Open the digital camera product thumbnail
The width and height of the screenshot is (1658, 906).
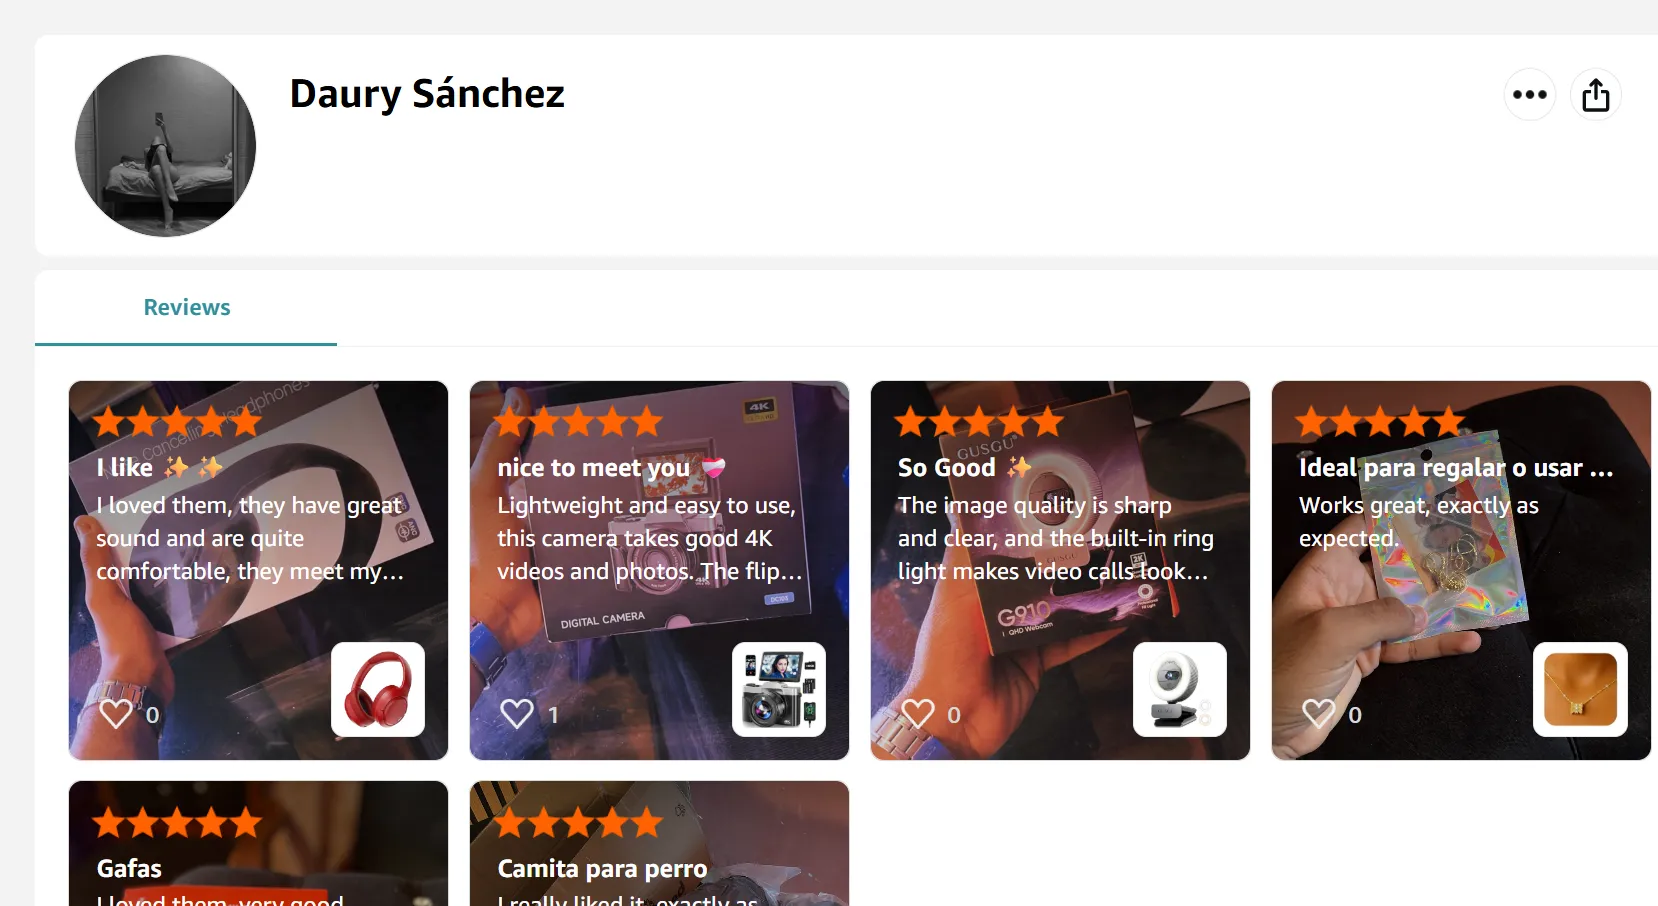click(x=779, y=690)
